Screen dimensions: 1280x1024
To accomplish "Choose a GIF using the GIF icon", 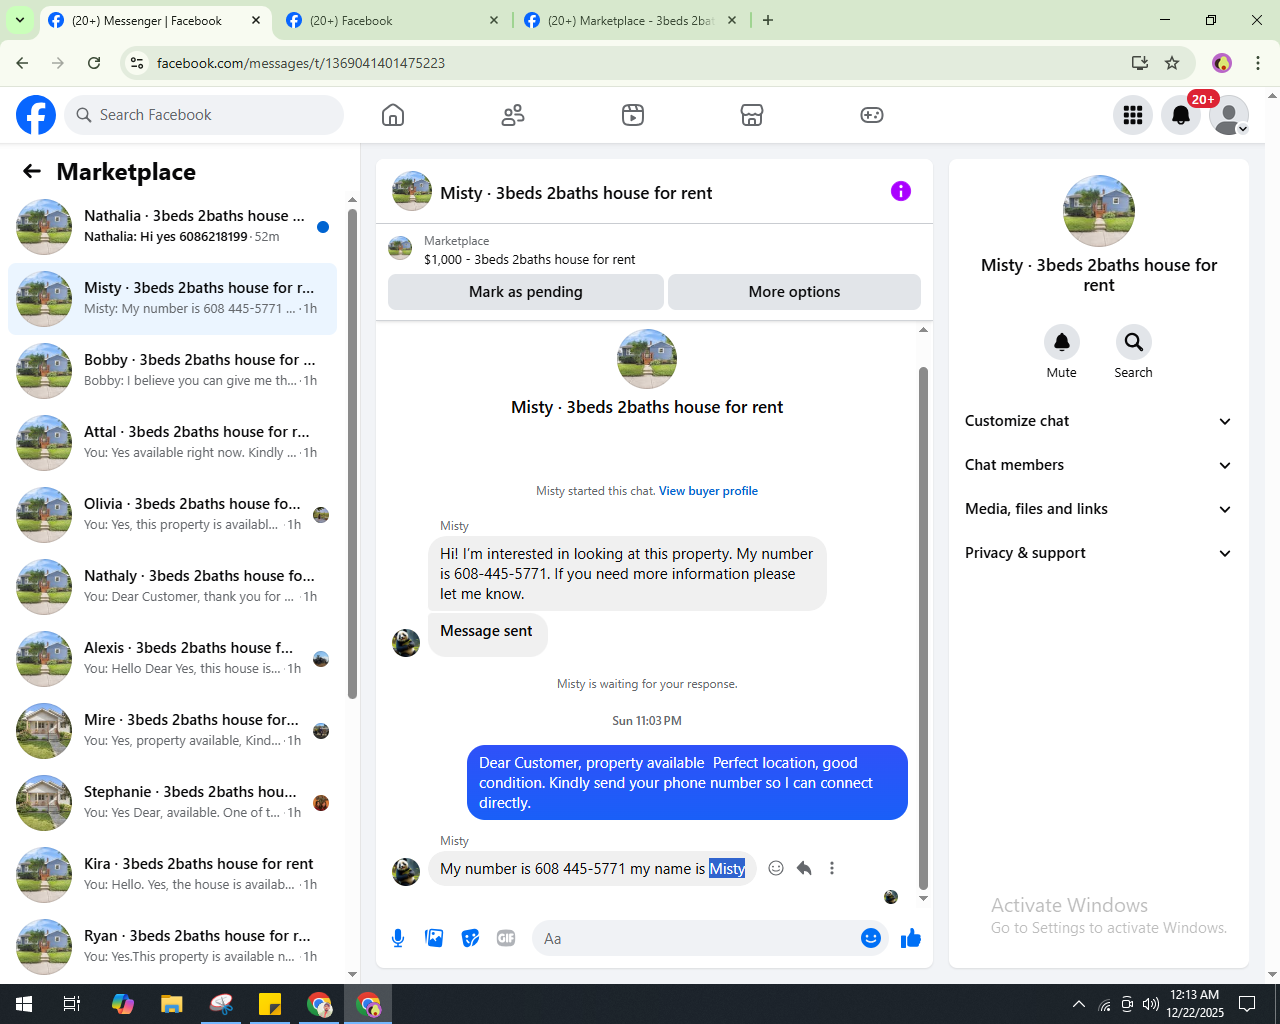I will coord(506,938).
